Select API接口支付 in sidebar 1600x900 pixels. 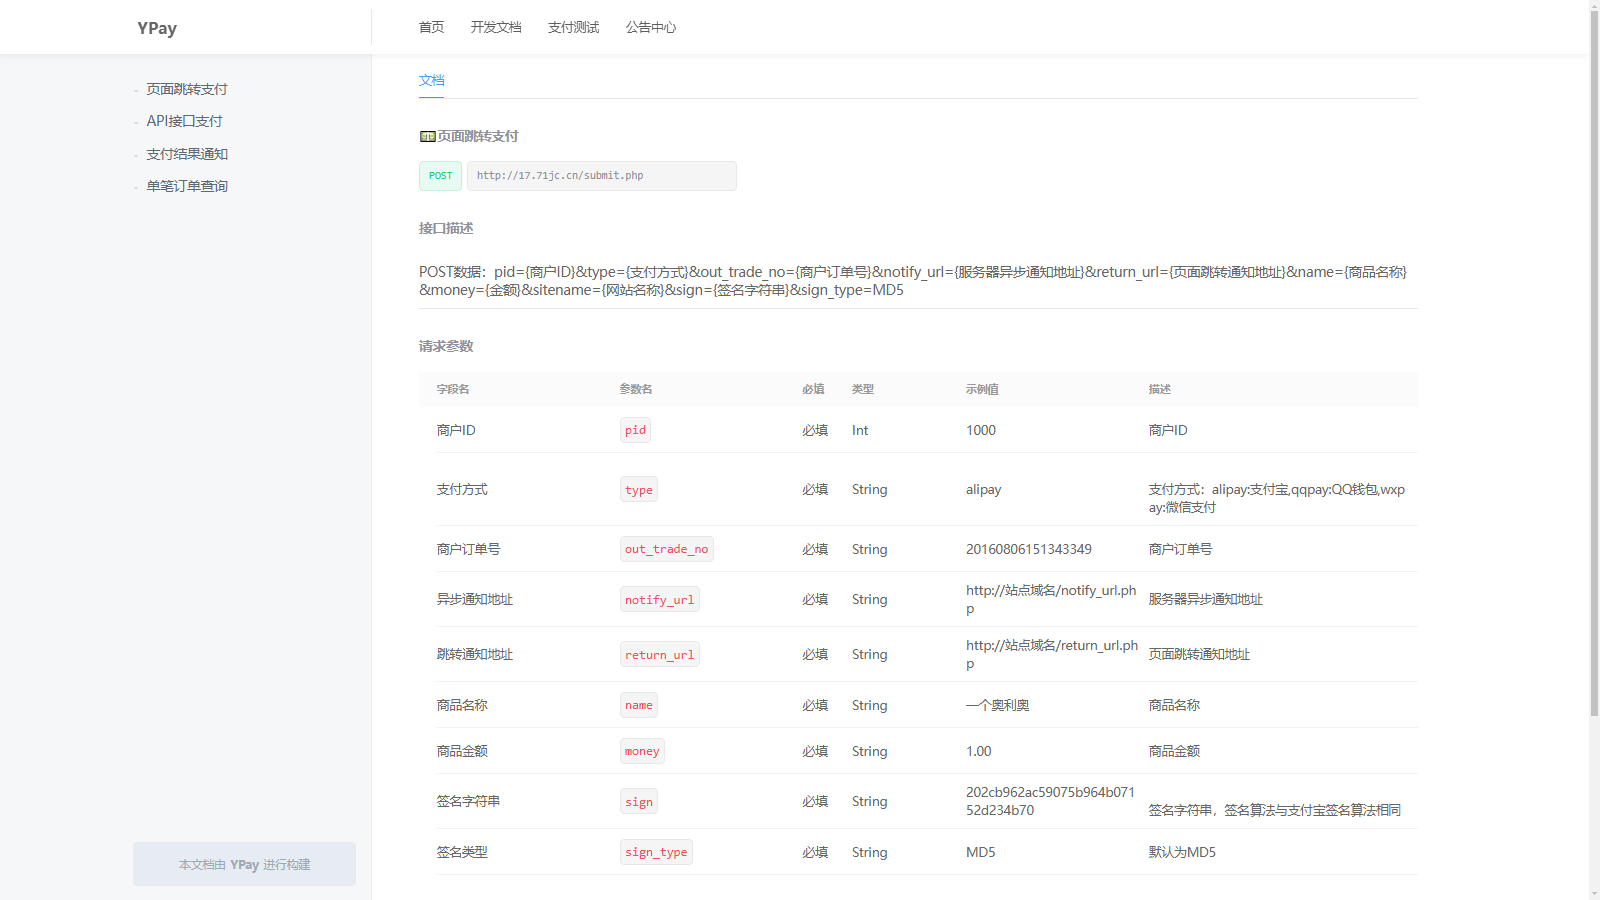pyautogui.click(x=185, y=121)
